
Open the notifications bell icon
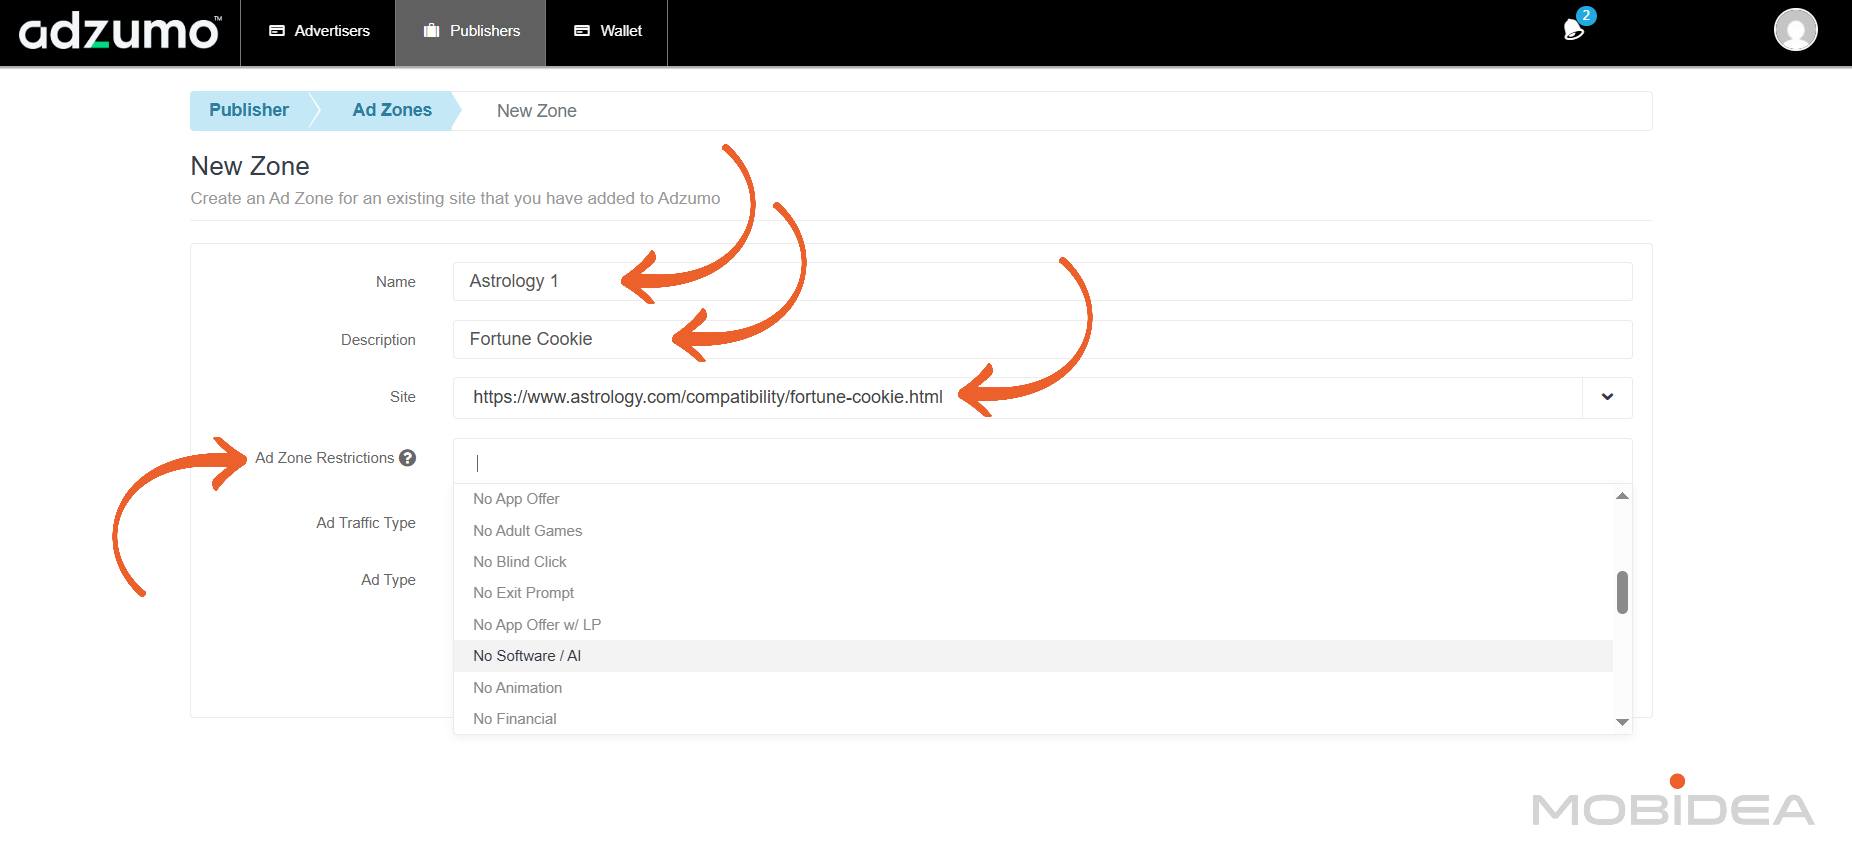pos(1574,30)
